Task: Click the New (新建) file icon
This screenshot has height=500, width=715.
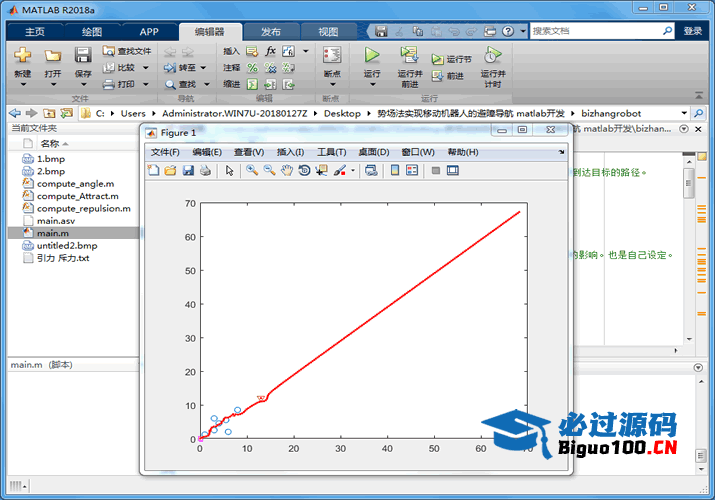Action: coord(22,56)
